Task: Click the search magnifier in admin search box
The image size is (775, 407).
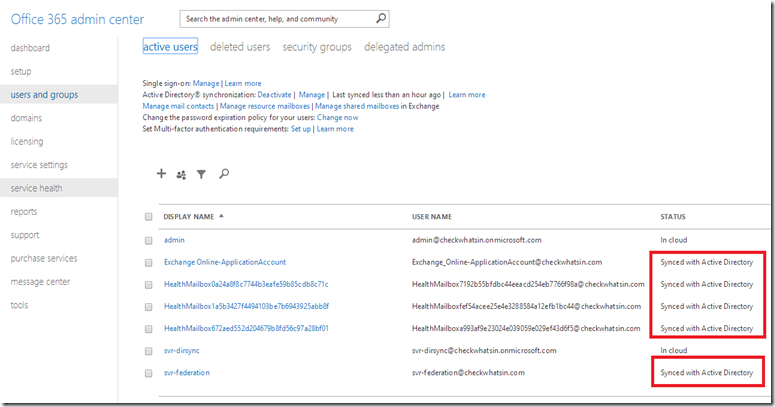Action: [x=381, y=18]
